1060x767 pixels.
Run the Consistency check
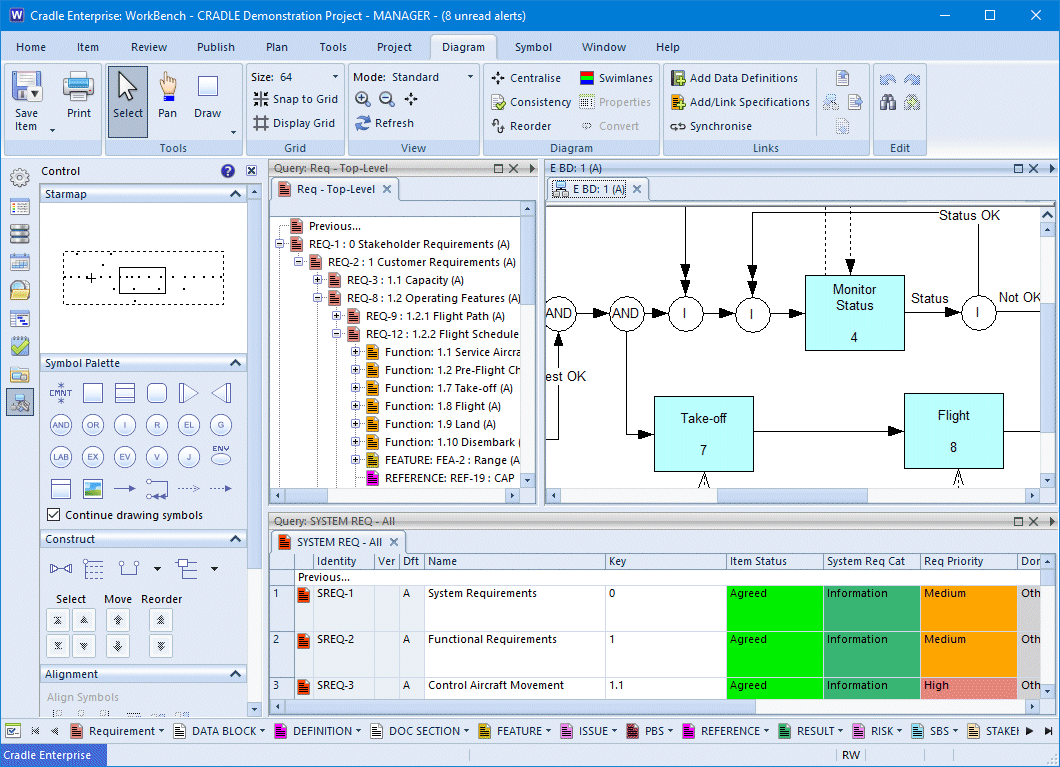(531, 102)
